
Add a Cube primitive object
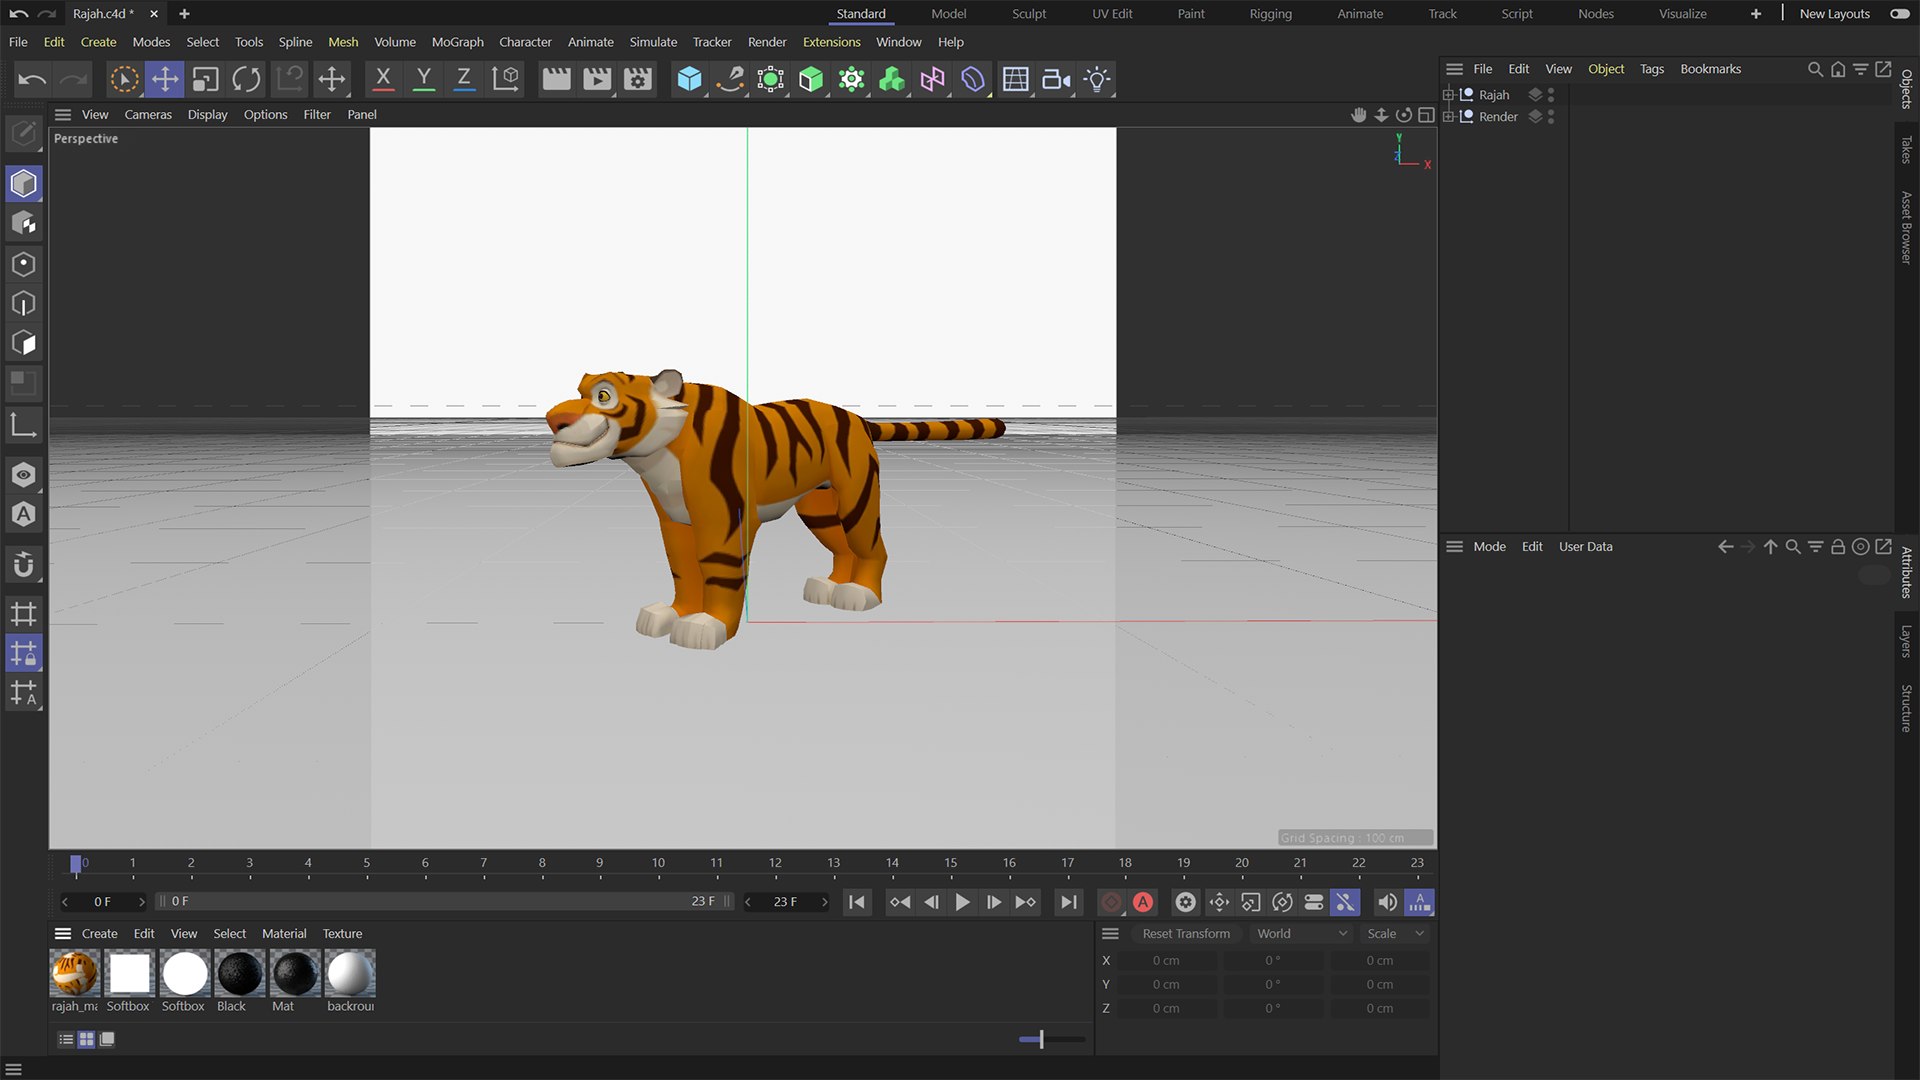coord(689,79)
